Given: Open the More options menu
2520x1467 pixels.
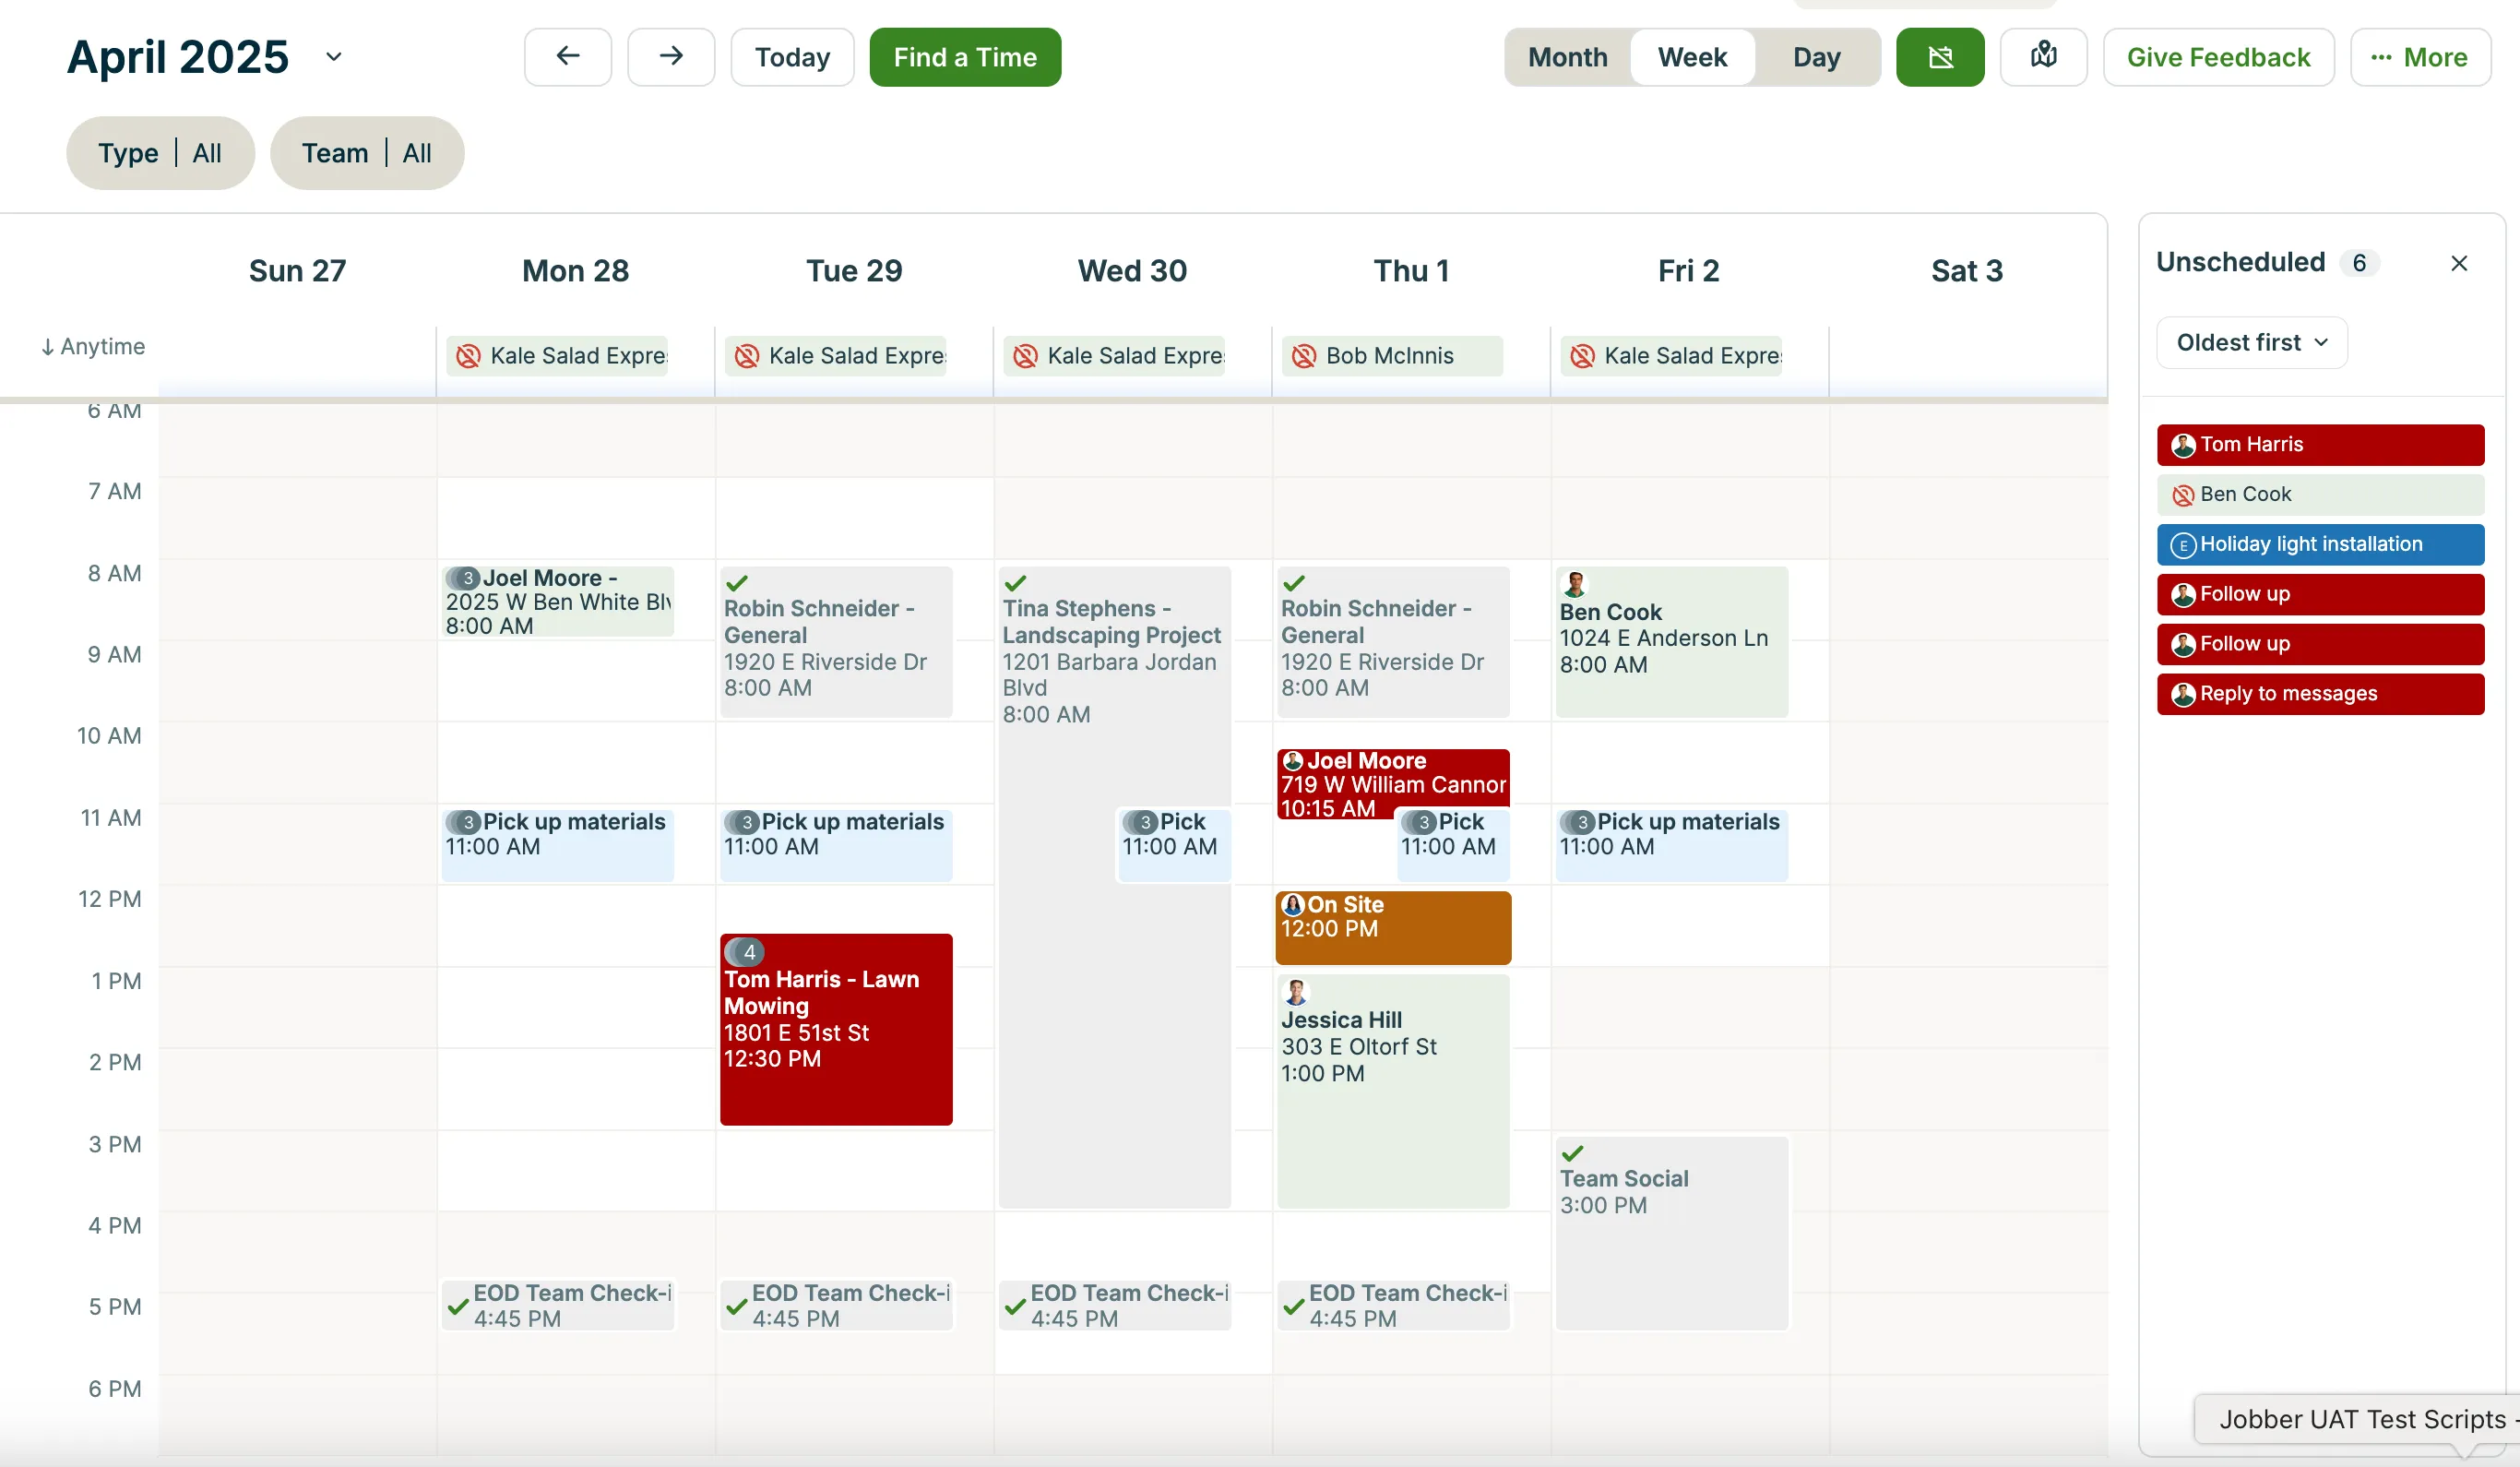Looking at the screenshot, I should tap(2419, 57).
